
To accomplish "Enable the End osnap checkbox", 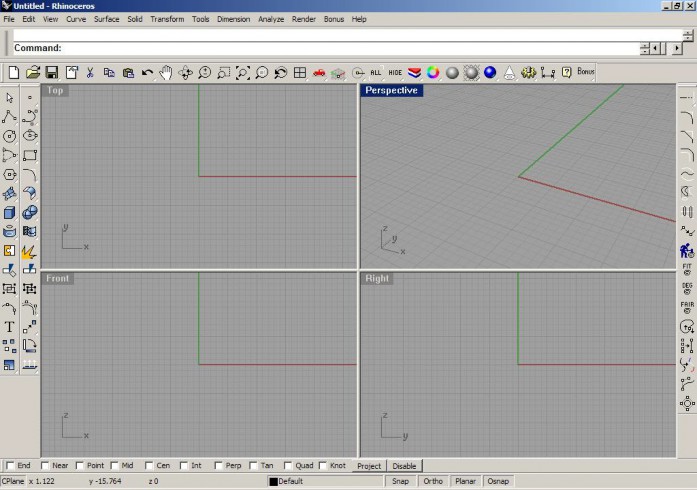I will 10,466.
